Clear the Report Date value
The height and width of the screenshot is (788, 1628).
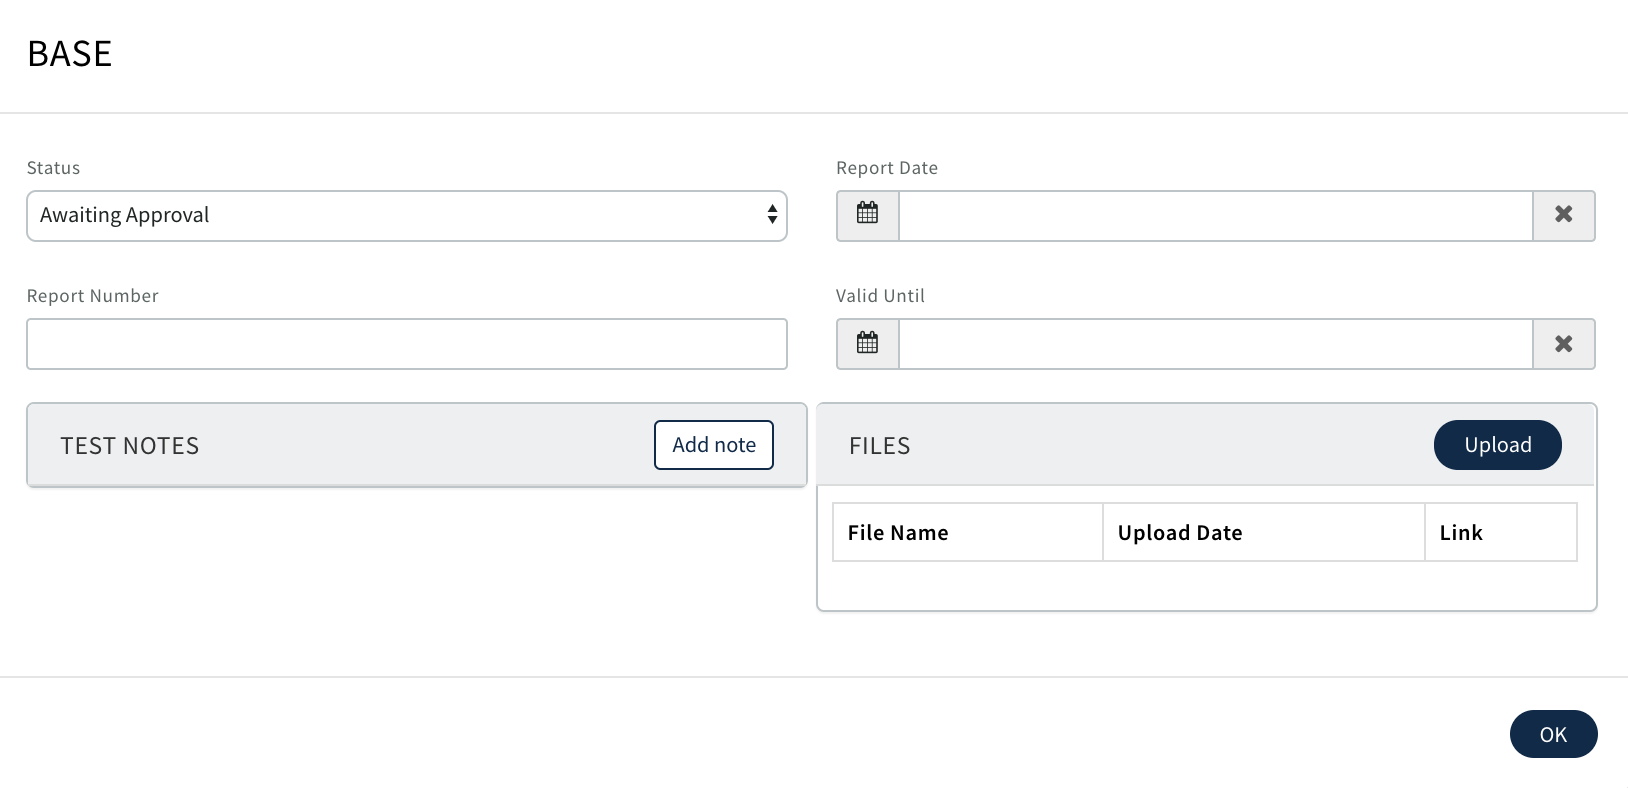click(1563, 215)
